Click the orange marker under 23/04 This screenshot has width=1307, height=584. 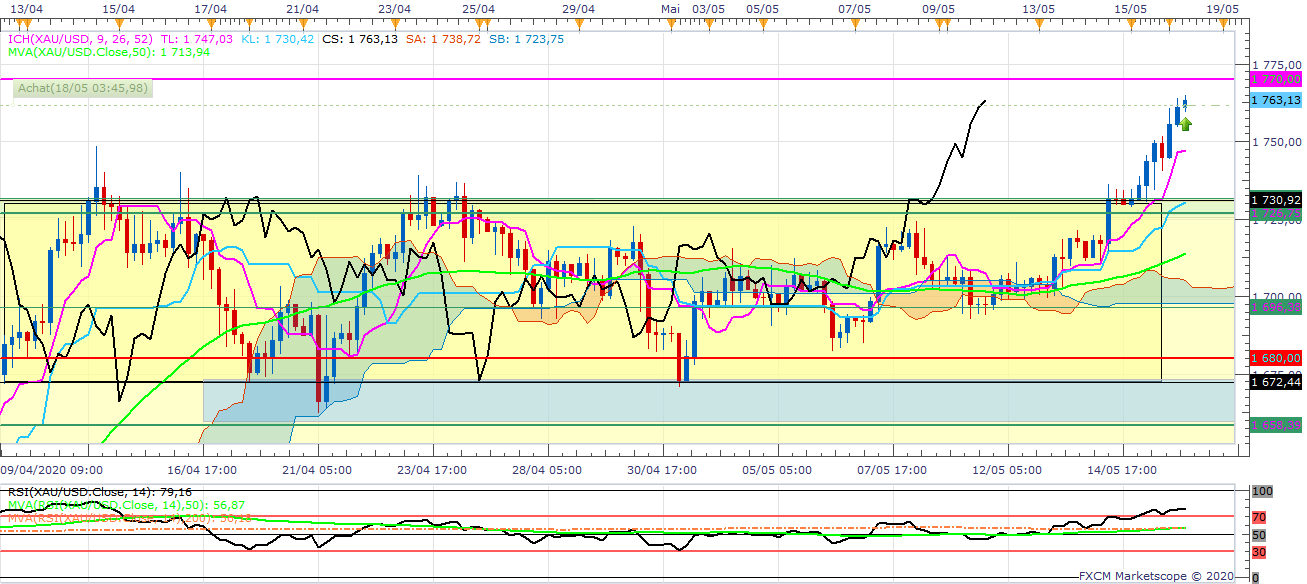[x=393, y=20]
